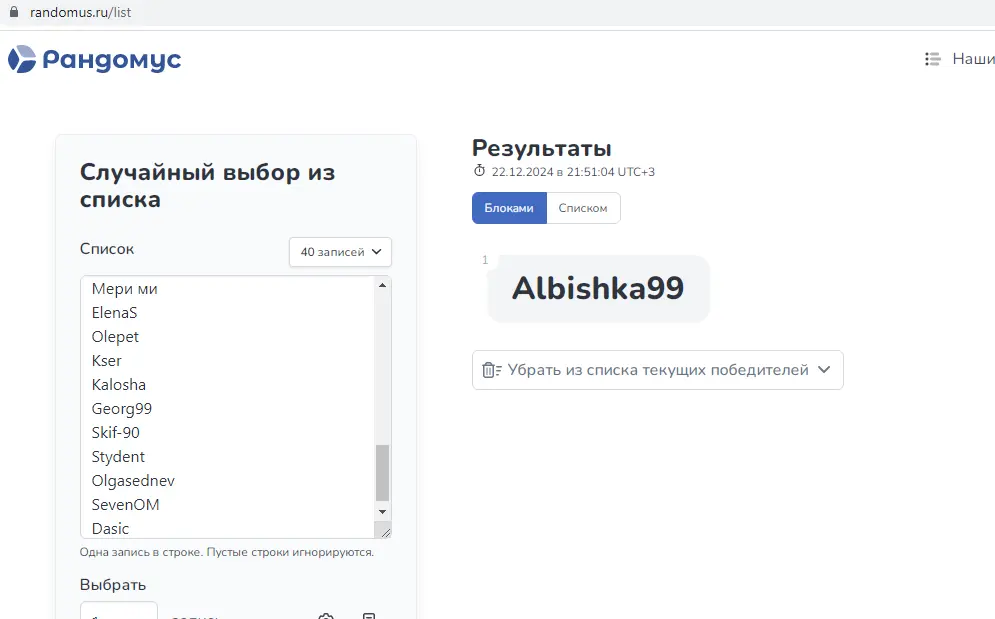The image size is (995, 619).
Task: Switch results view to Списком
Action: [x=583, y=208]
